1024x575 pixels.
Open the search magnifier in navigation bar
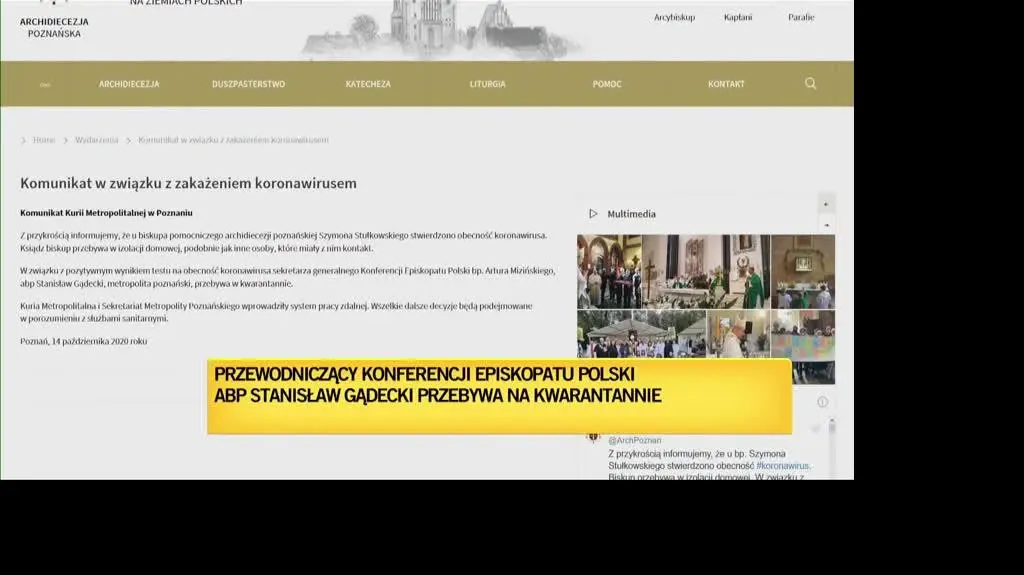[x=810, y=84]
